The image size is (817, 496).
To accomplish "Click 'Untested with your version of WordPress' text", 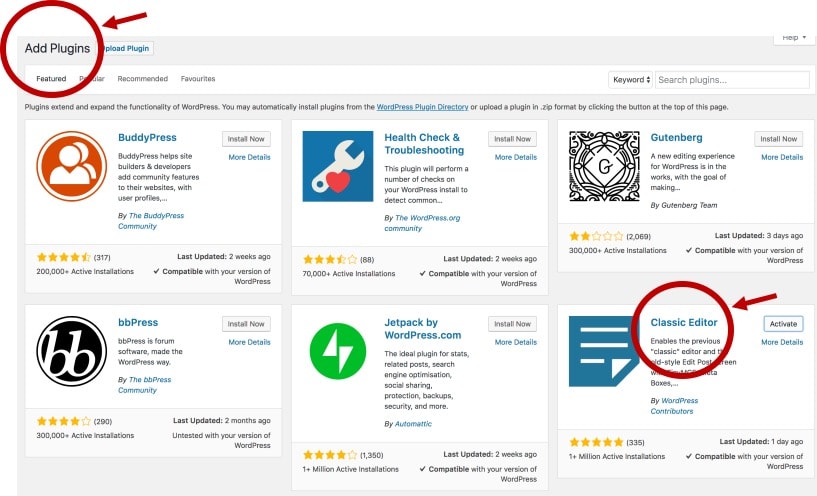I will click(221, 440).
